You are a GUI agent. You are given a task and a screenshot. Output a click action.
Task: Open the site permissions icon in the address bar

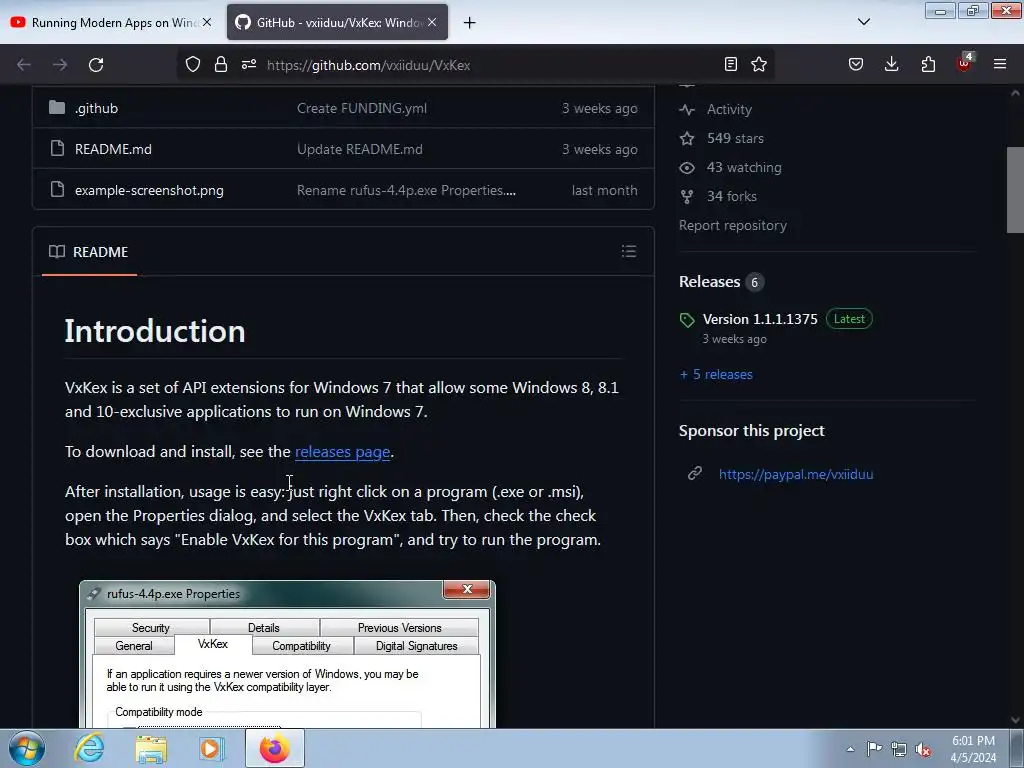[x=249, y=65]
